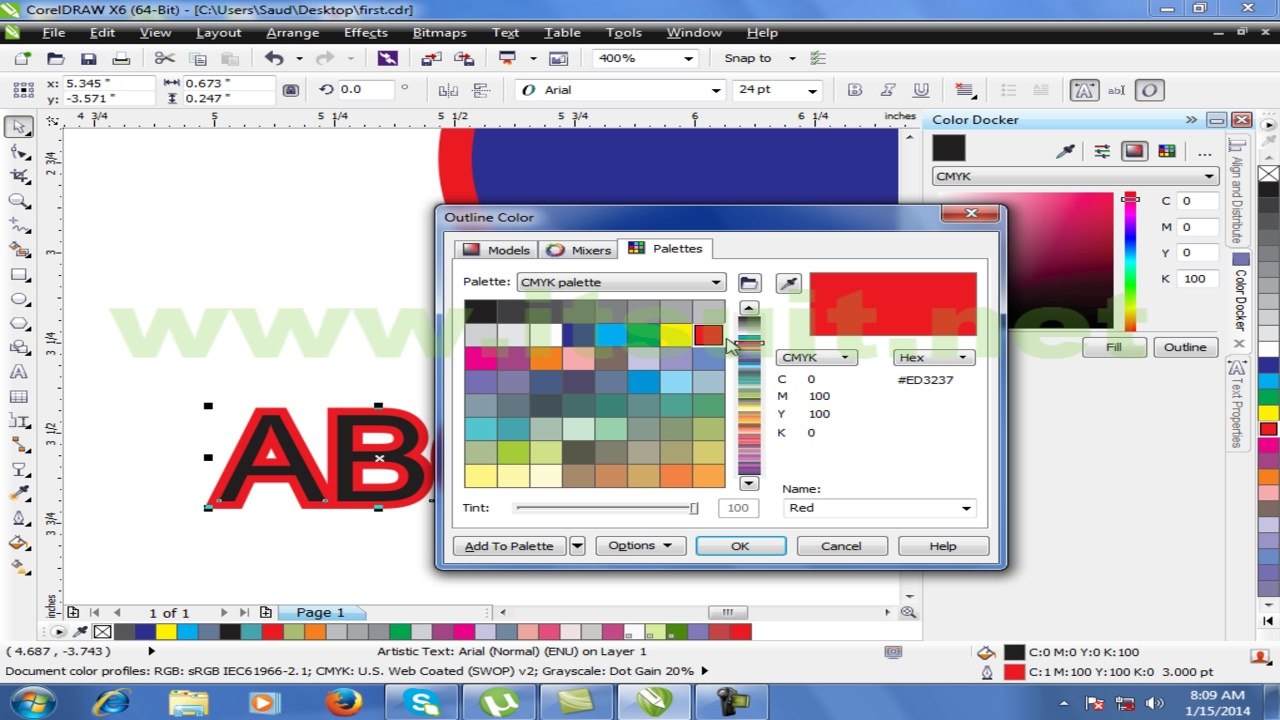Click the Cut scissors icon

[x=165, y=59]
